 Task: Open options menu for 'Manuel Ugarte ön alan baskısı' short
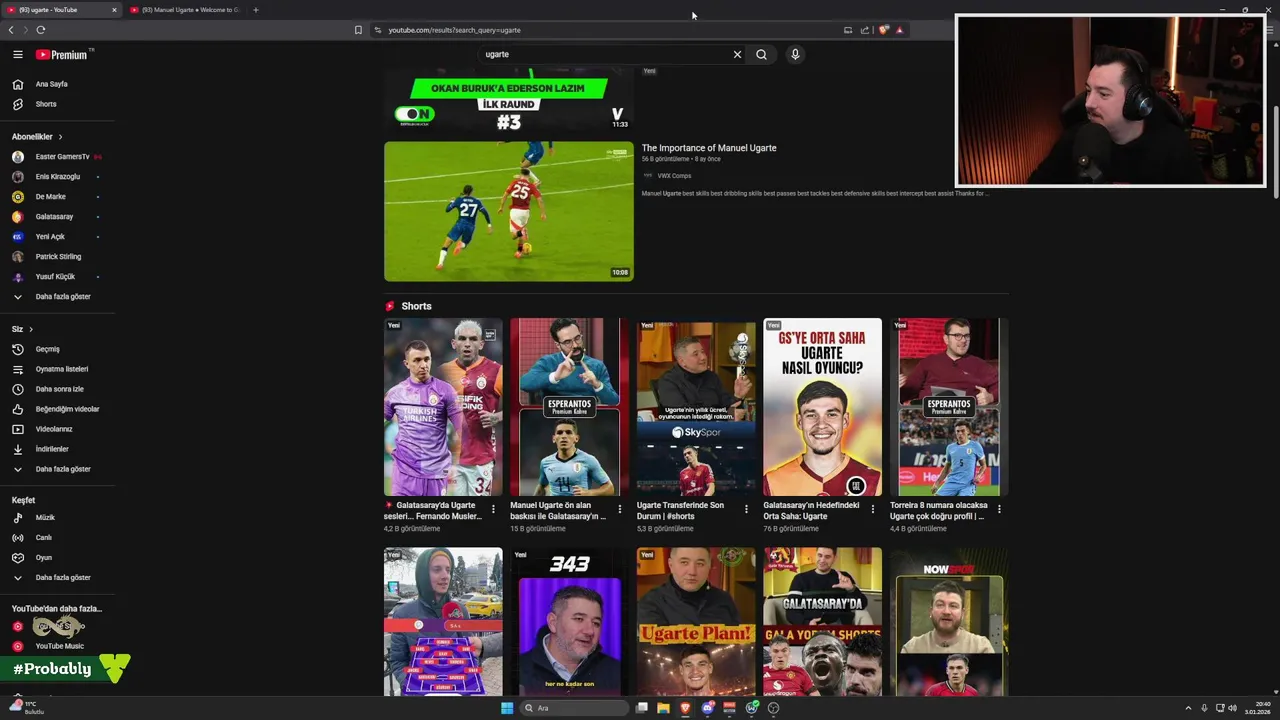(619, 509)
